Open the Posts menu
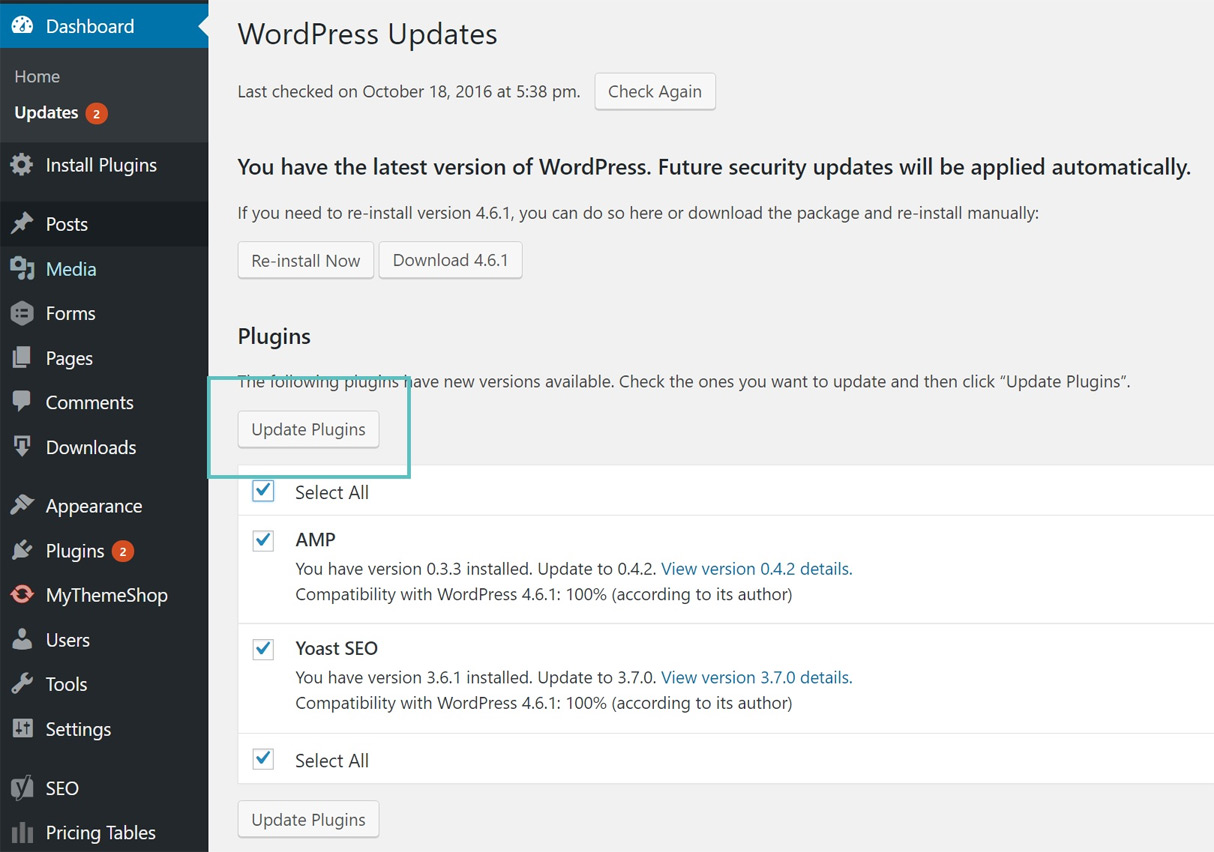 click(104, 224)
